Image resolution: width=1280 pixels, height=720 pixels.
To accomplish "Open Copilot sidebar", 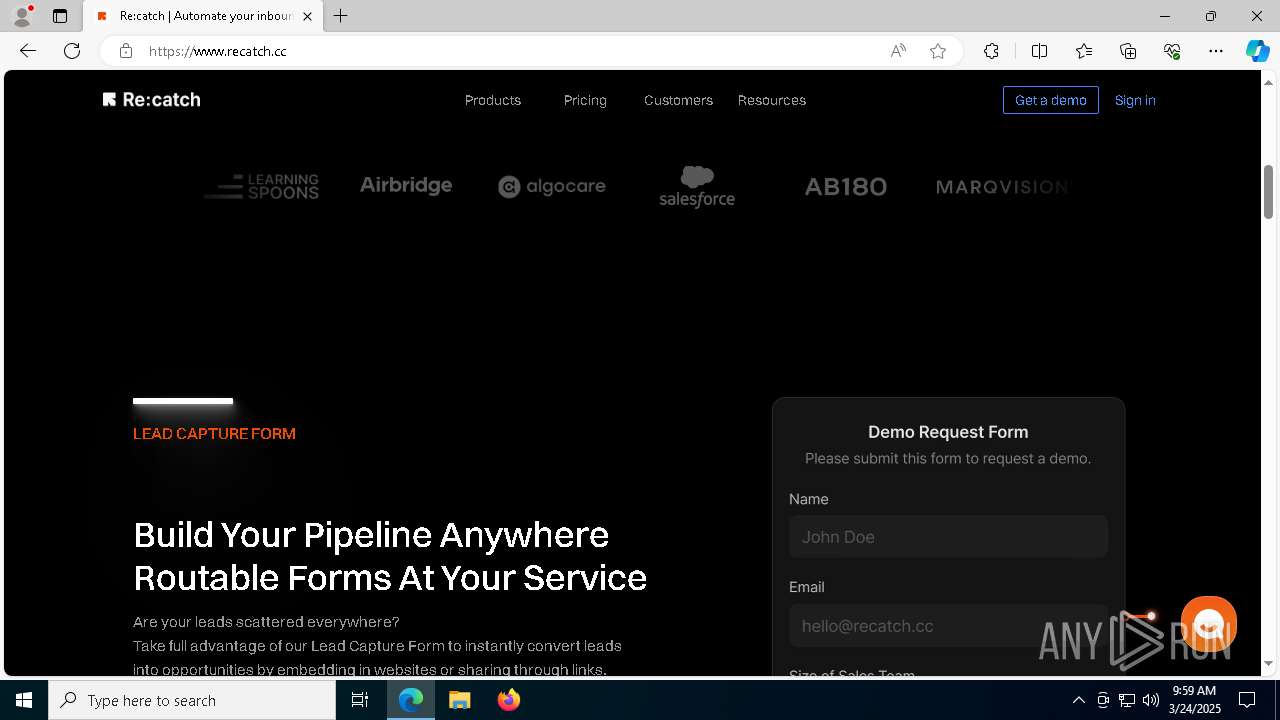I will pyautogui.click(x=1257, y=51).
